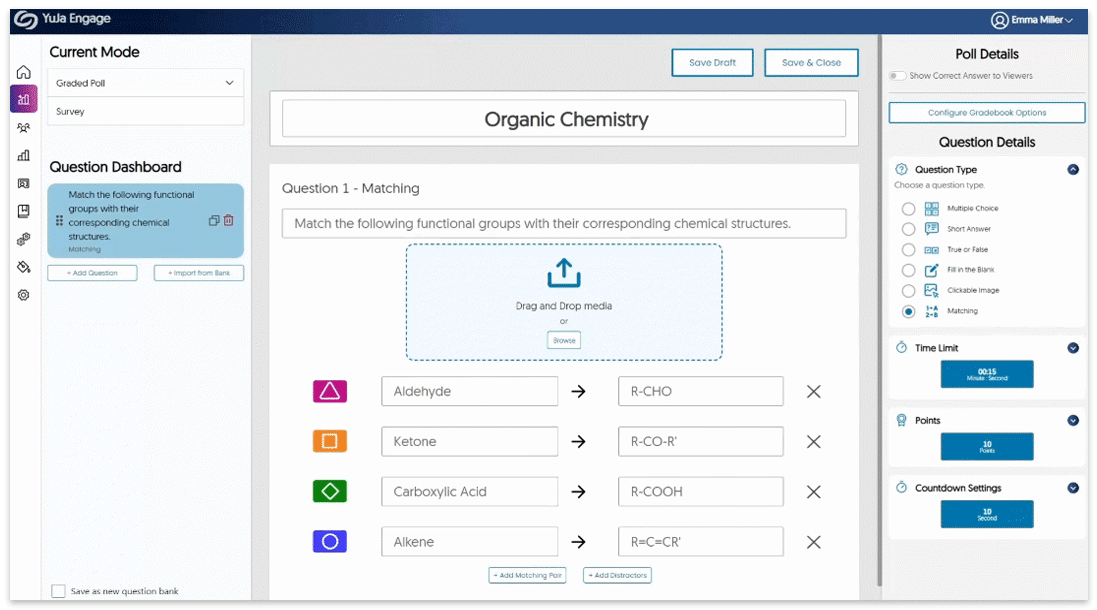Select Multiple Choice question type

[908, 209]
